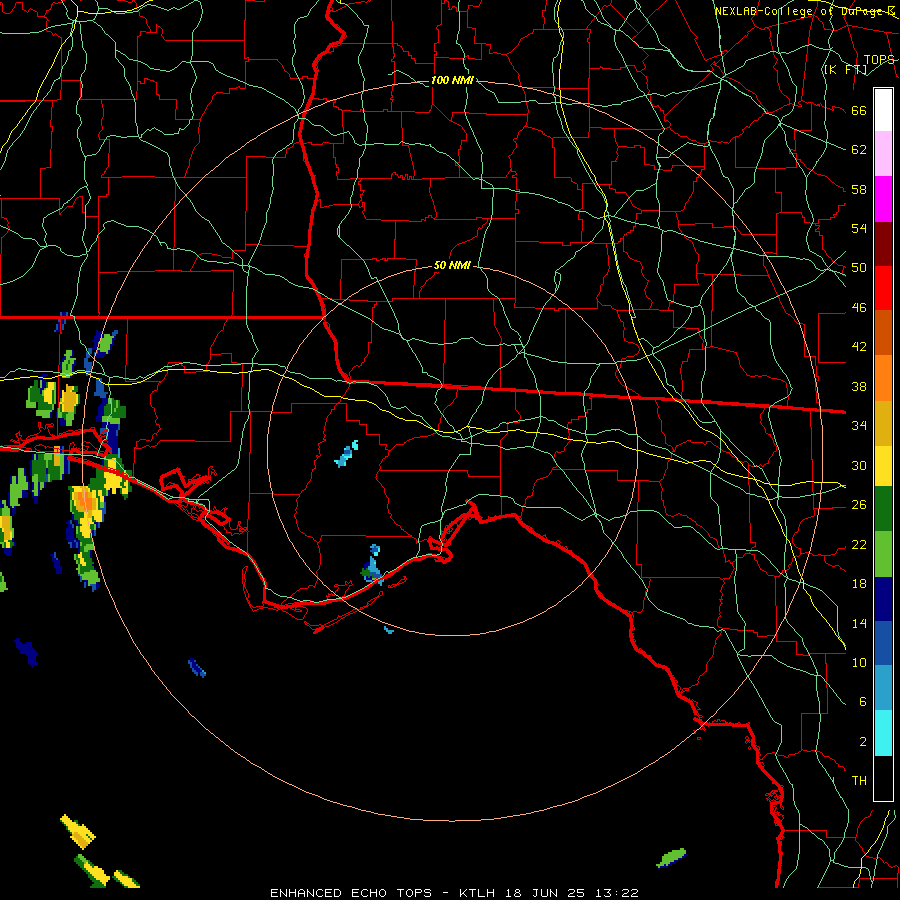This screenshot has height=900, width=900.
Task: Click the "18" legend value
Action: [x=859, y=584]
